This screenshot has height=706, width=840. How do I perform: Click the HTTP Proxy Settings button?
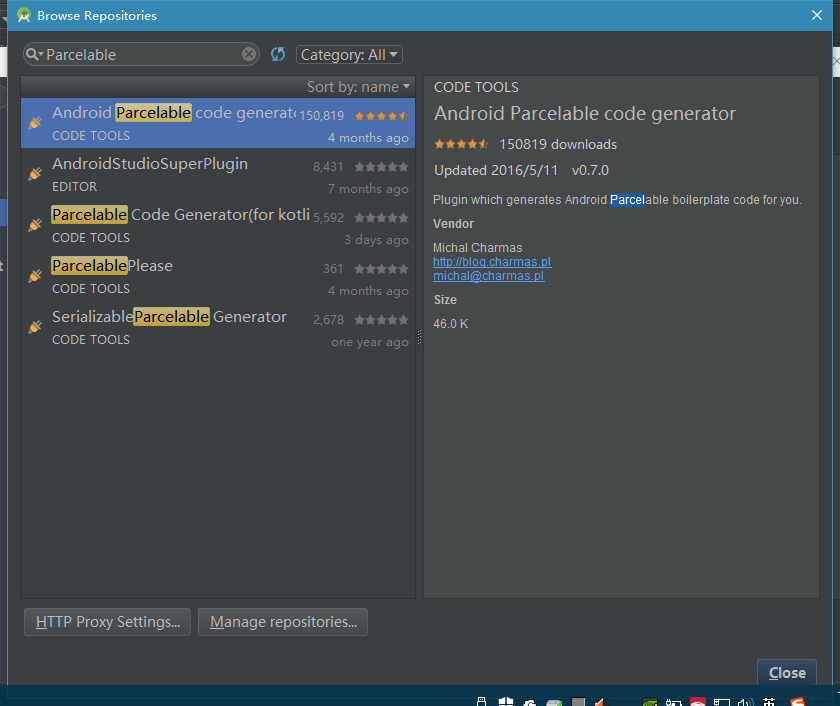click(x=107, y=622)
